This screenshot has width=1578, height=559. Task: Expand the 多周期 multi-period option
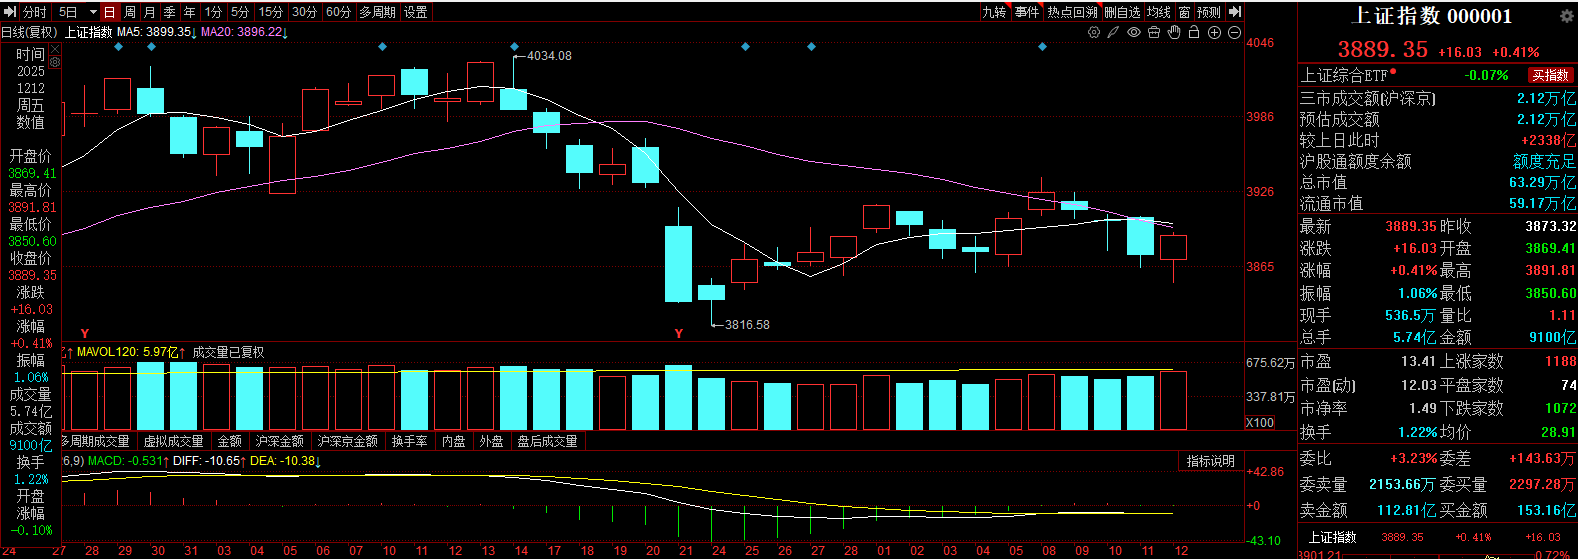[378, 12]
